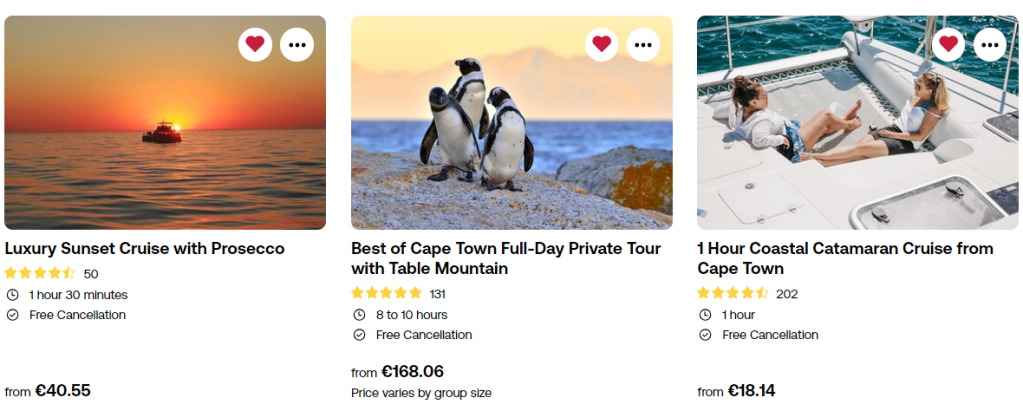
Task: Toggle heart on Best of Cape Town tour
Action: [x=601, y=44]
